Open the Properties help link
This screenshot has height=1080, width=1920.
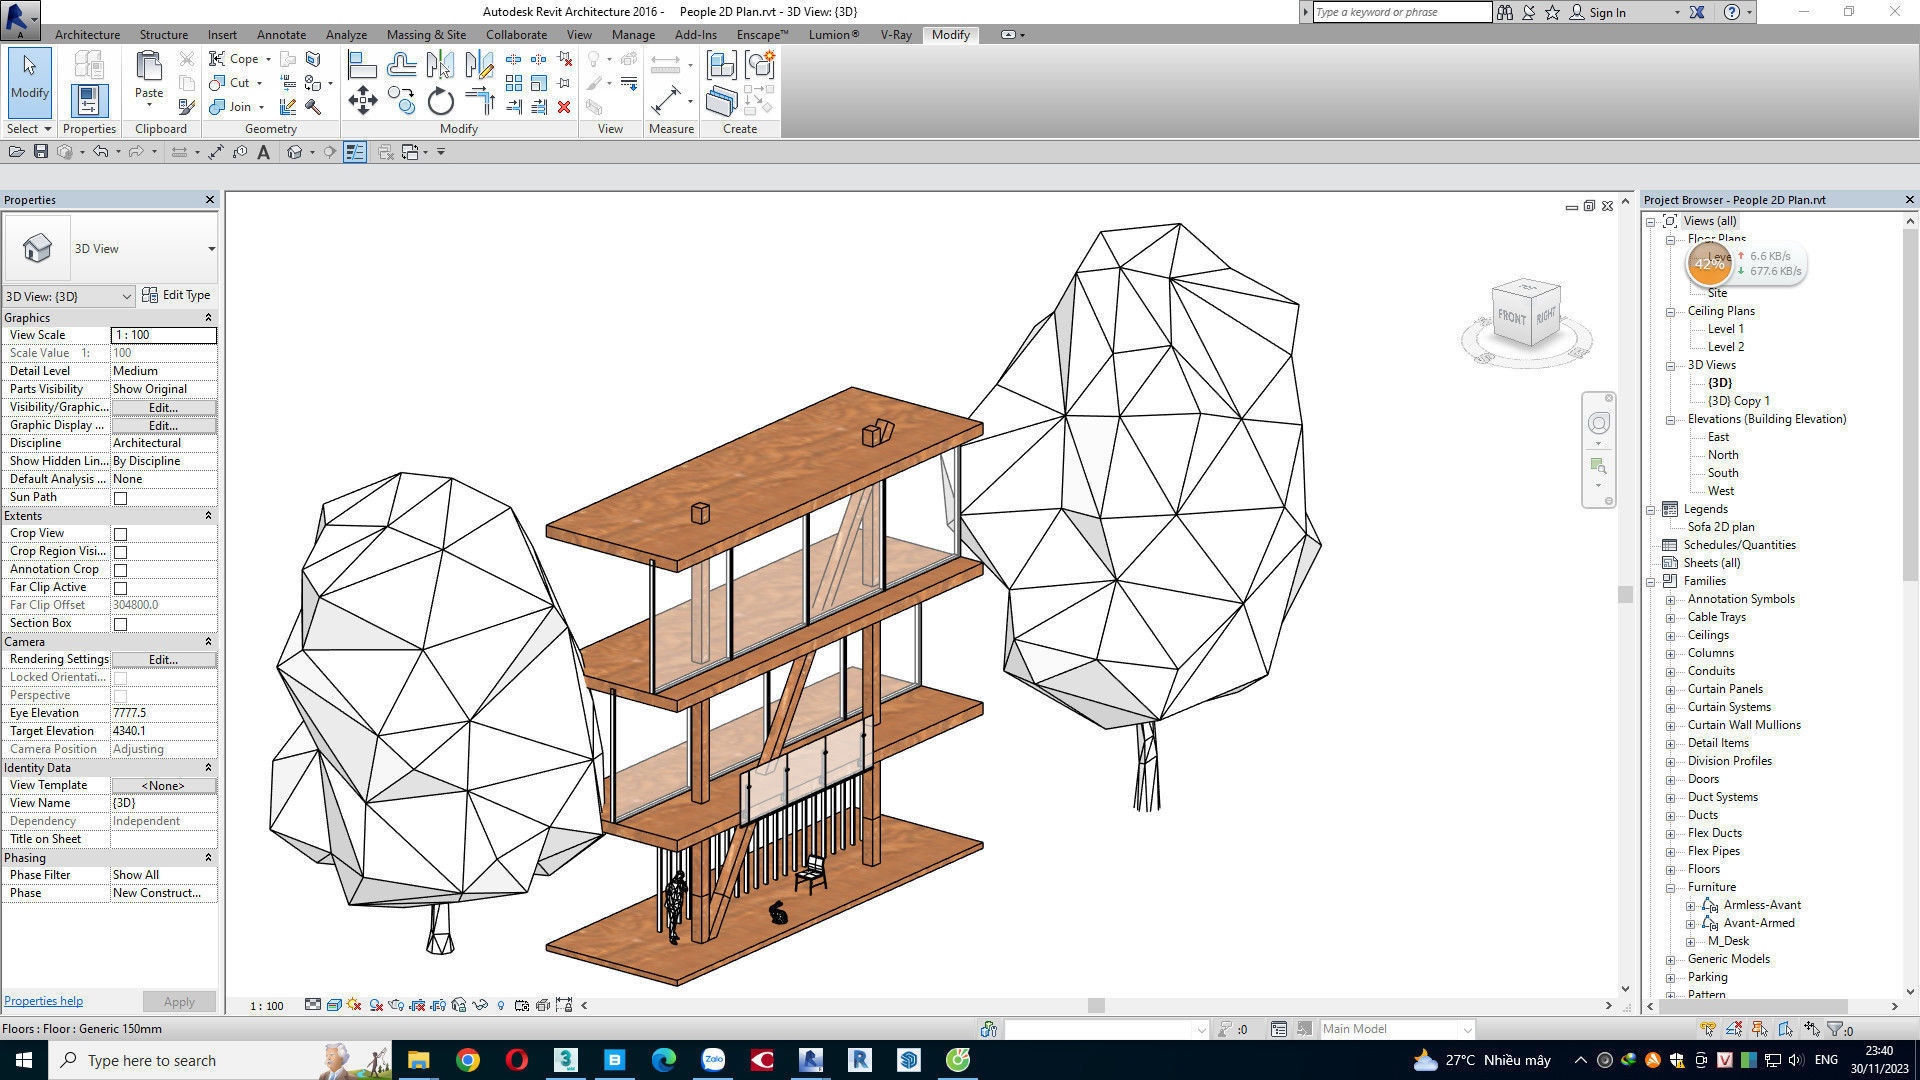point(43,1001)
